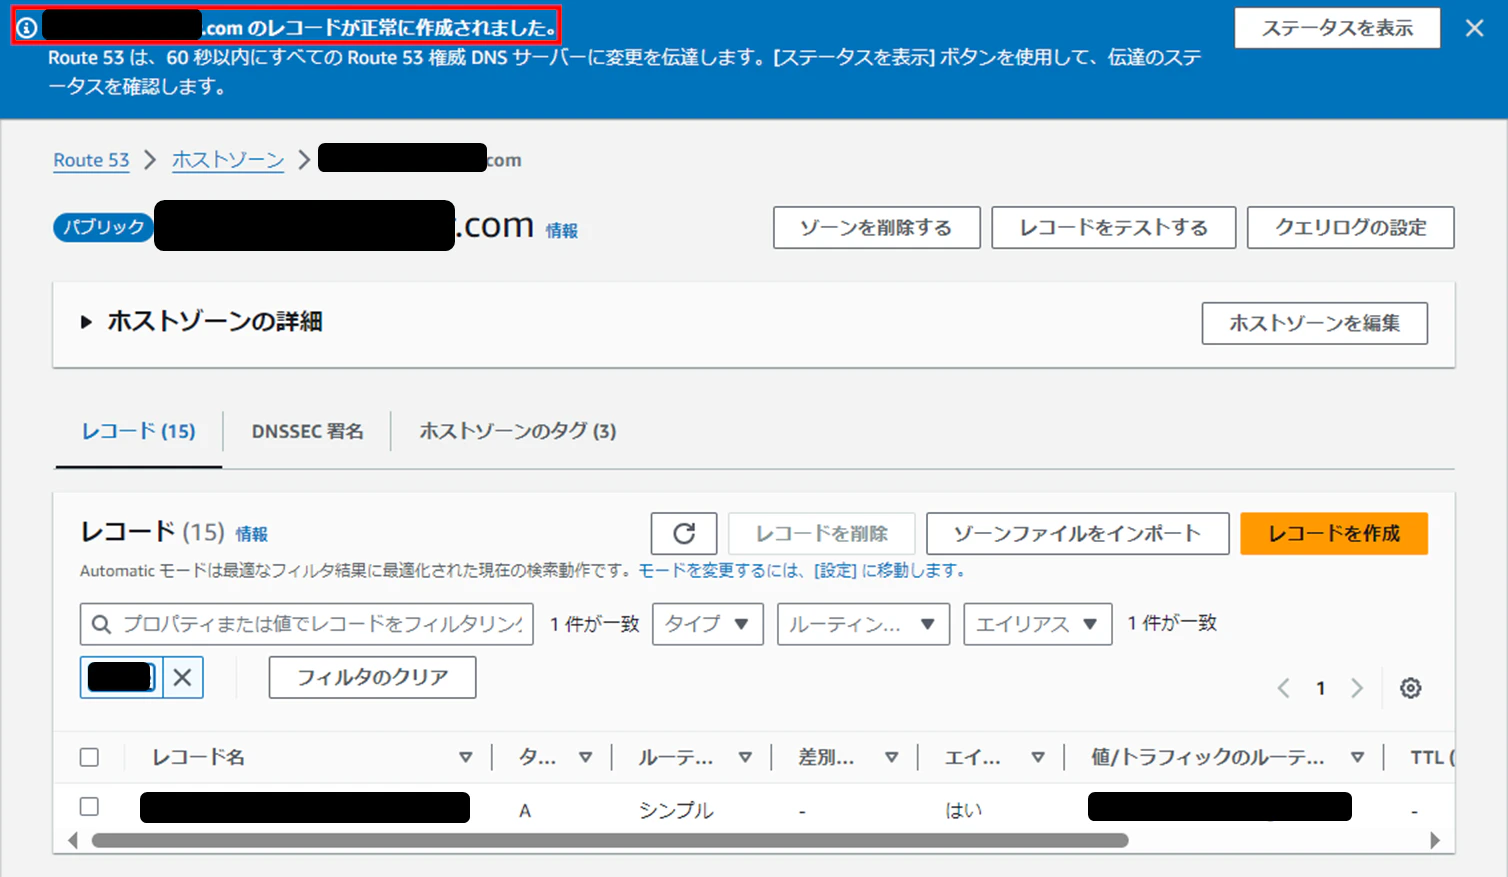Click the Route 53 breadcrumb link

(x=91, y=160)
